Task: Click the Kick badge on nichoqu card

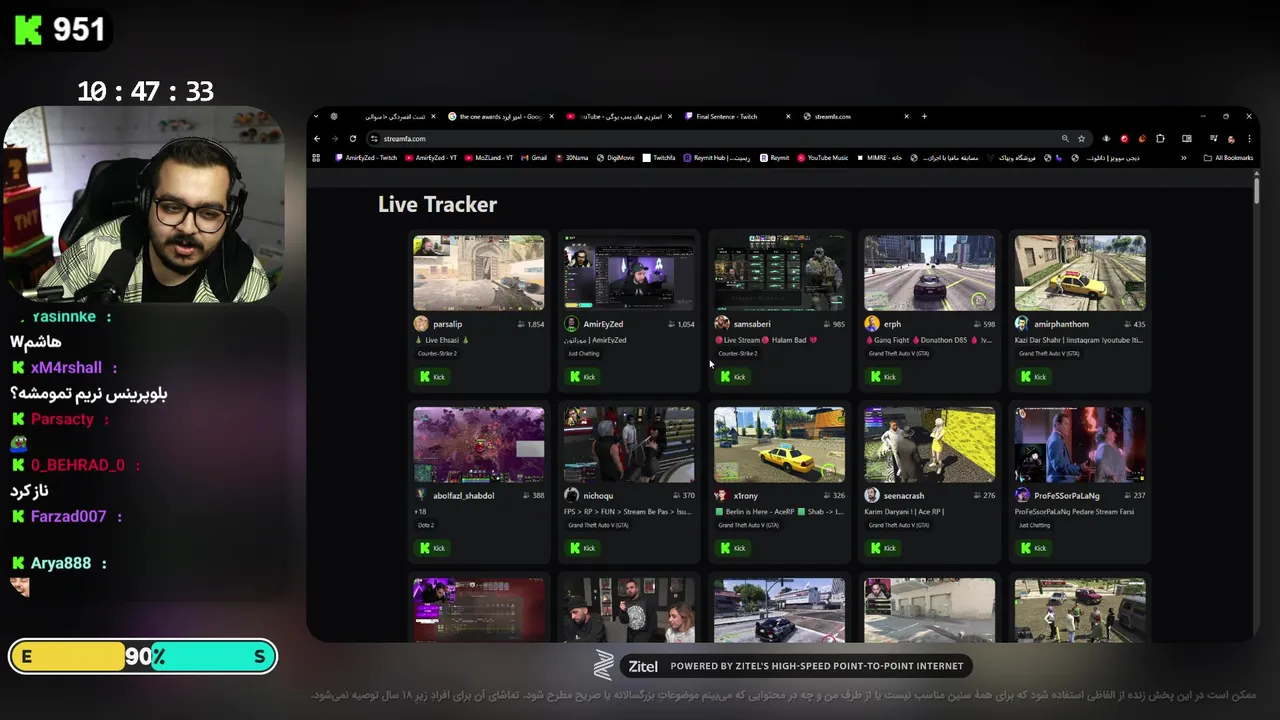Action: click(583, 548)
